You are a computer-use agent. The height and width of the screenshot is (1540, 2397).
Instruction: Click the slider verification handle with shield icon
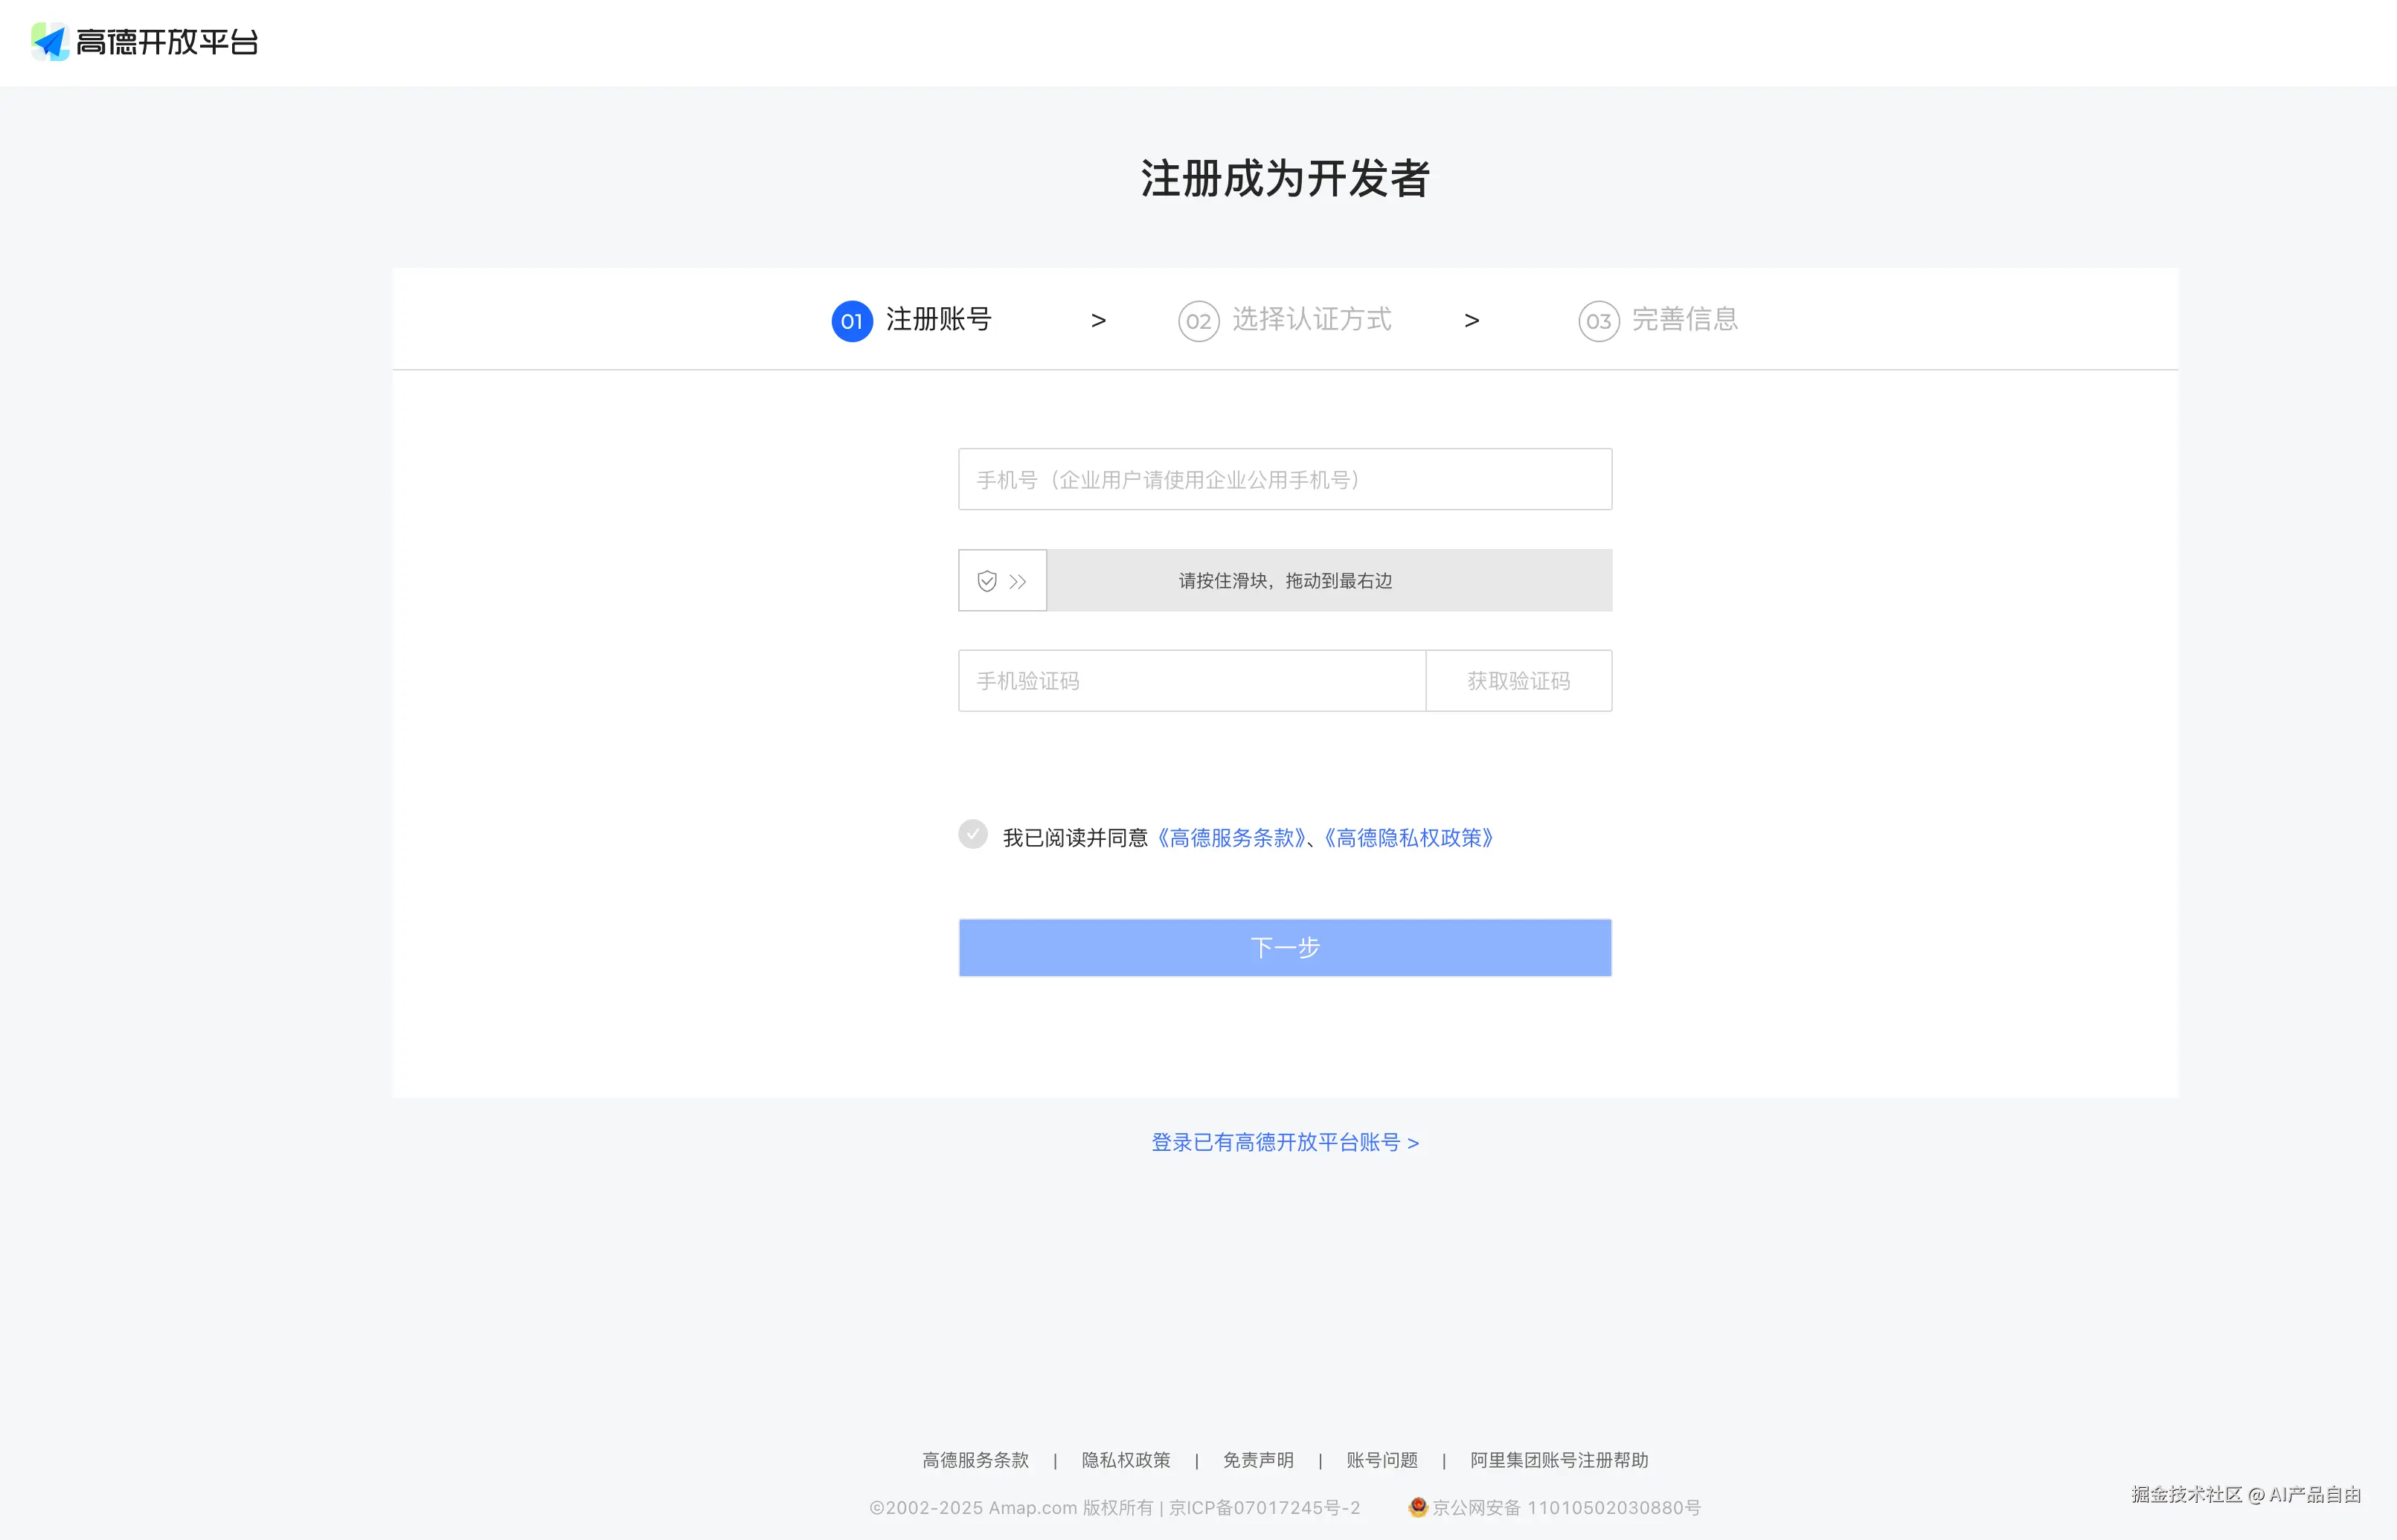(1002, 580)
